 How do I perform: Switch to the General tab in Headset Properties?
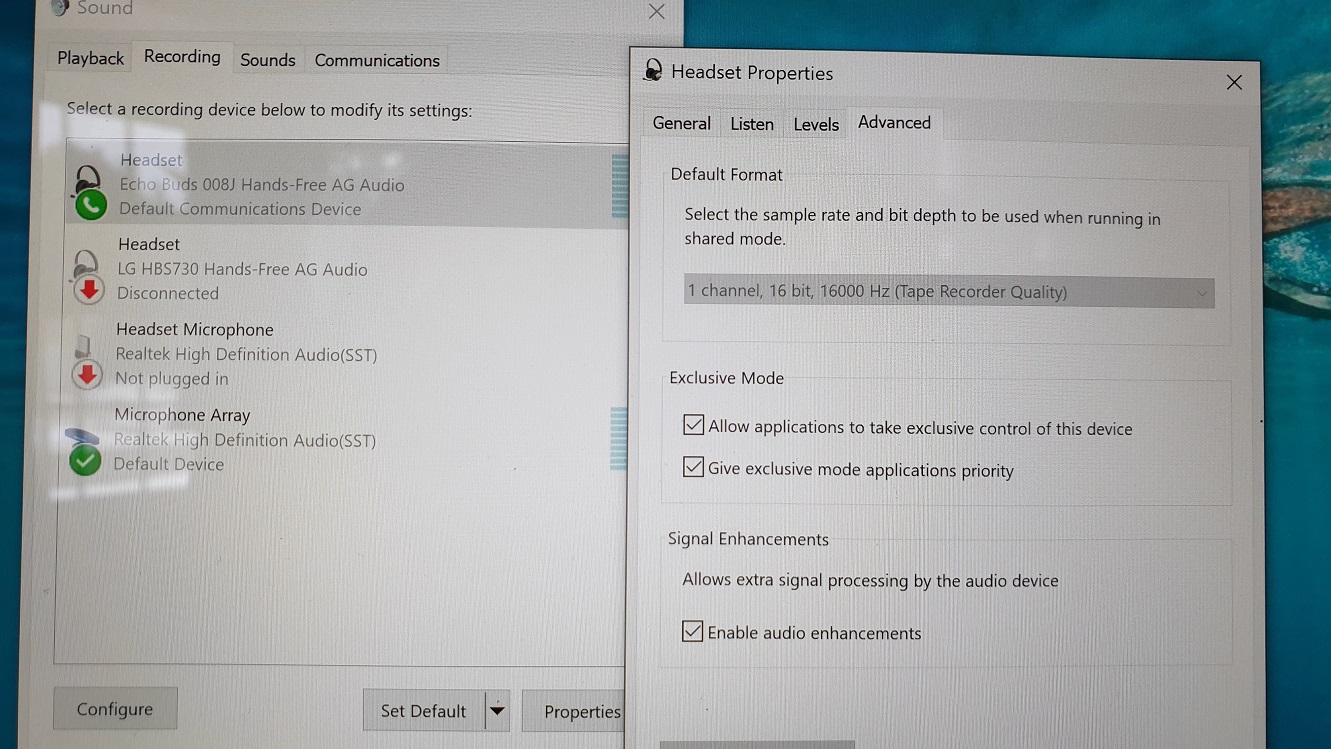pyautogui.click(x=682, y=123)
